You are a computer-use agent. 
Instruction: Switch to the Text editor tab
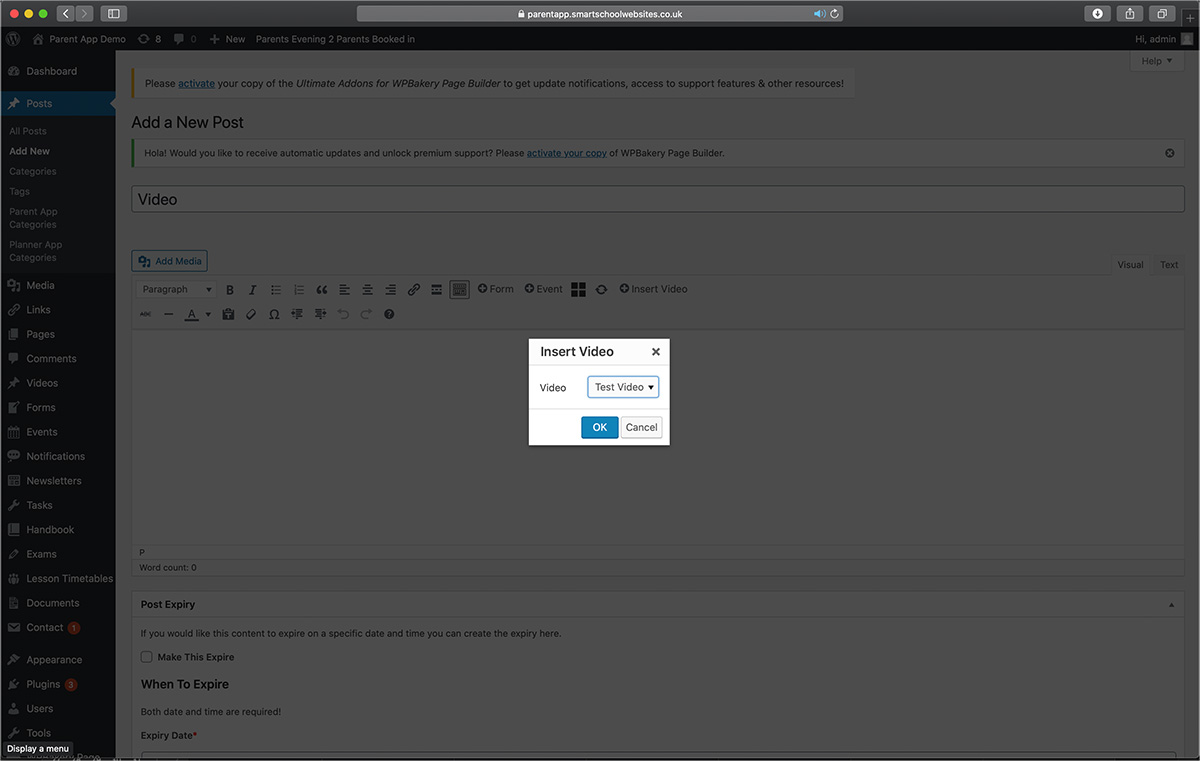tap(1168, 265)
